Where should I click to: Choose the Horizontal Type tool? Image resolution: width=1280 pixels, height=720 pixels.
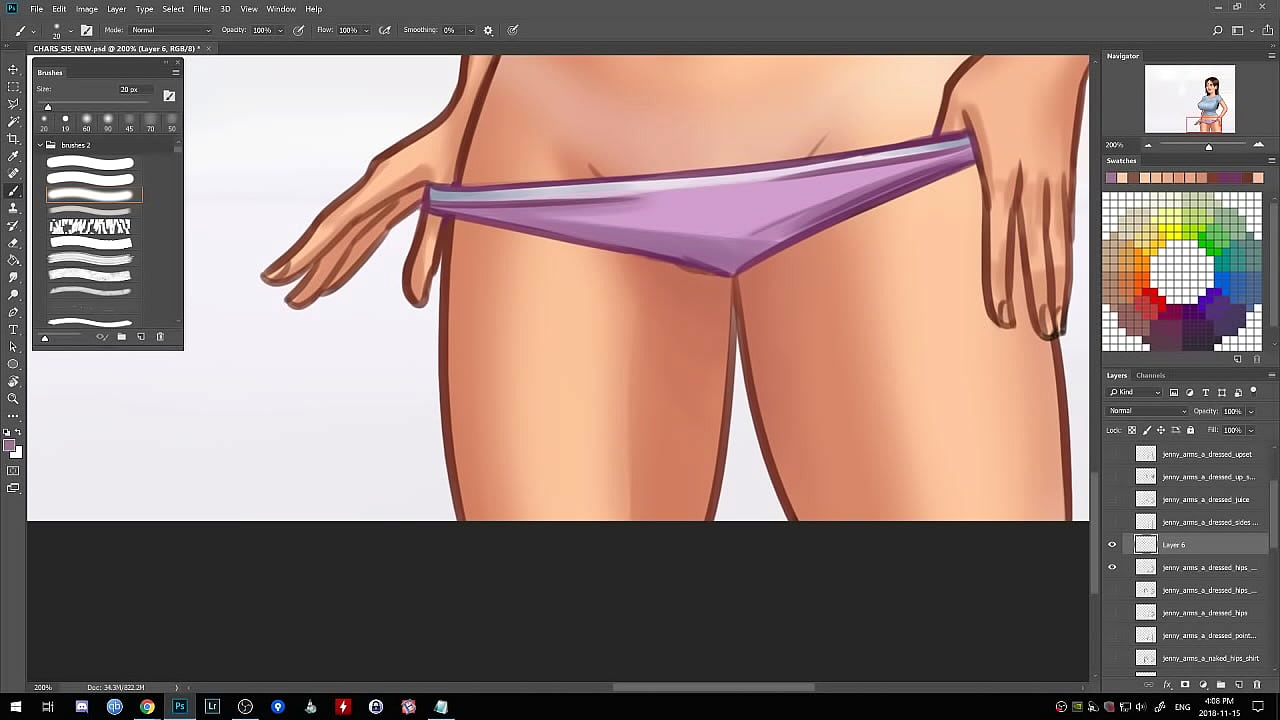pyautogui.click(x=13, y=329)
